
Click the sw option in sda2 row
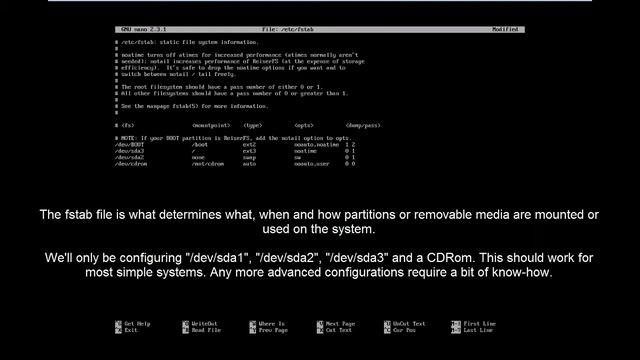[298, 158]
